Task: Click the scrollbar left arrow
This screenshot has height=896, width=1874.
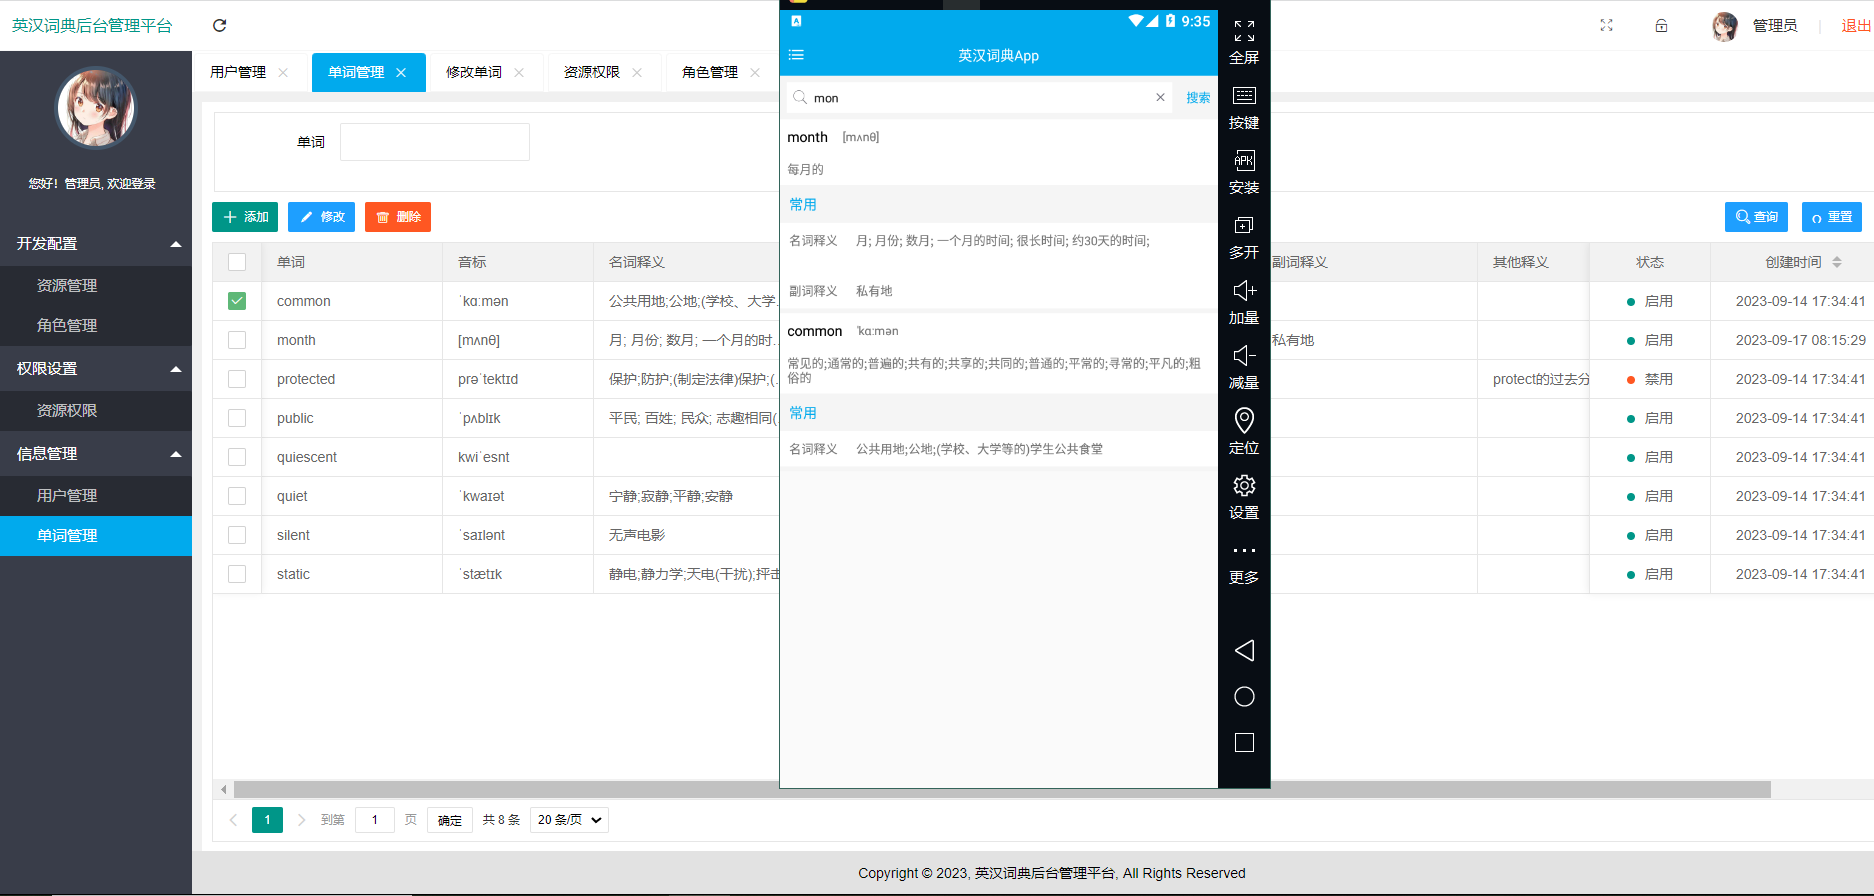Action: point(223,790)
